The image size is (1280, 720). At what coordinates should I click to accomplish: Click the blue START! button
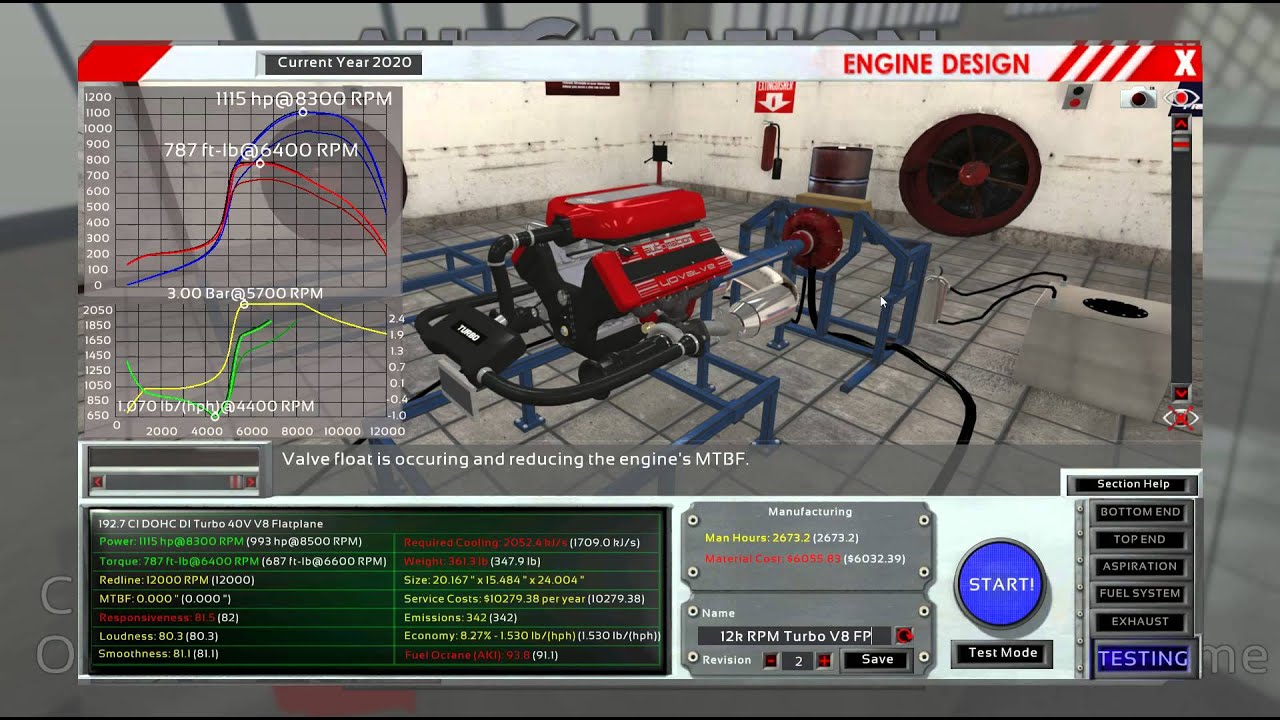click(1001, 585)
